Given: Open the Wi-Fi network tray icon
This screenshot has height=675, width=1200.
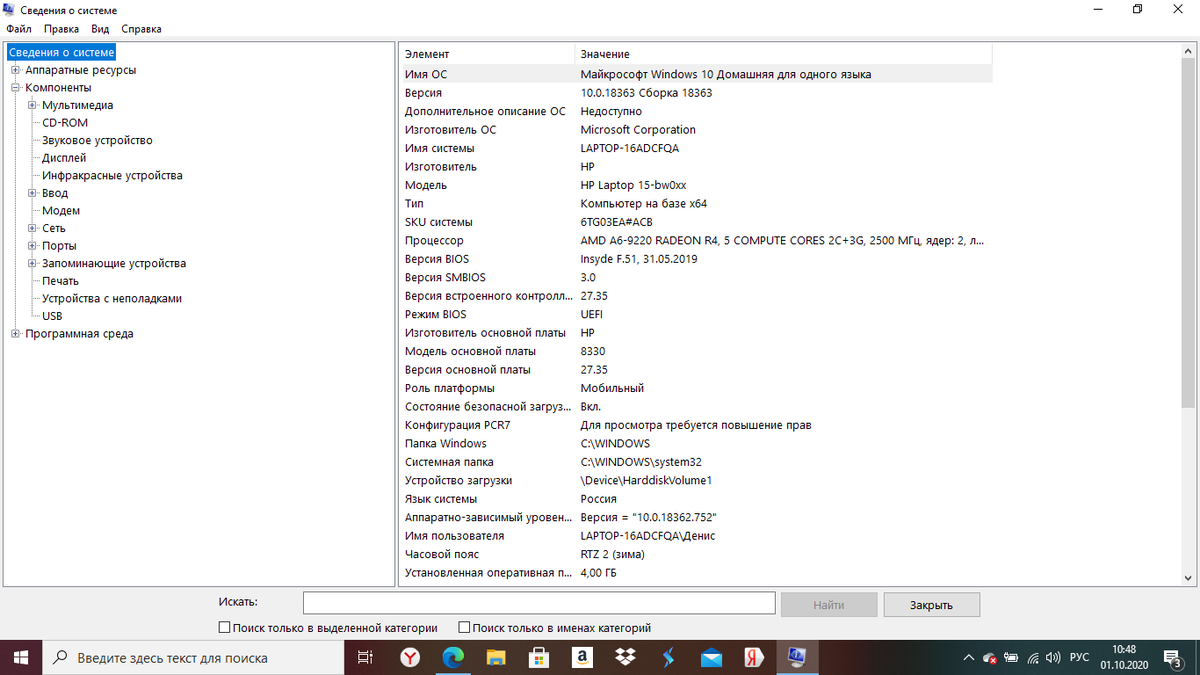Looking at the screenshot, I should point(1033,658).
